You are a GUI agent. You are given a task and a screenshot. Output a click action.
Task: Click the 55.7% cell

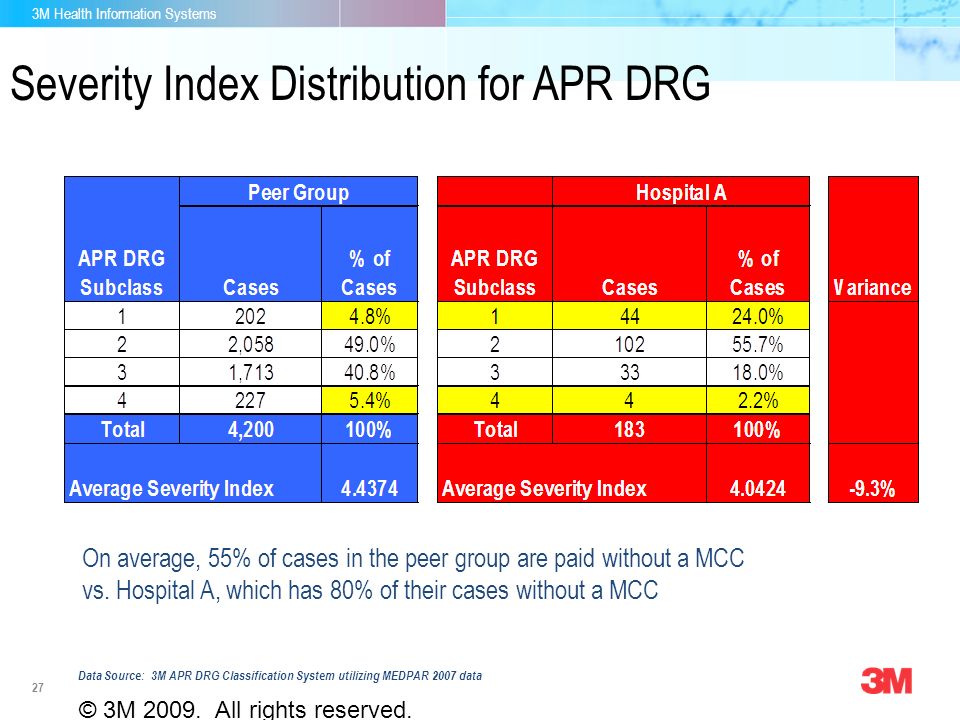[758, 344]
